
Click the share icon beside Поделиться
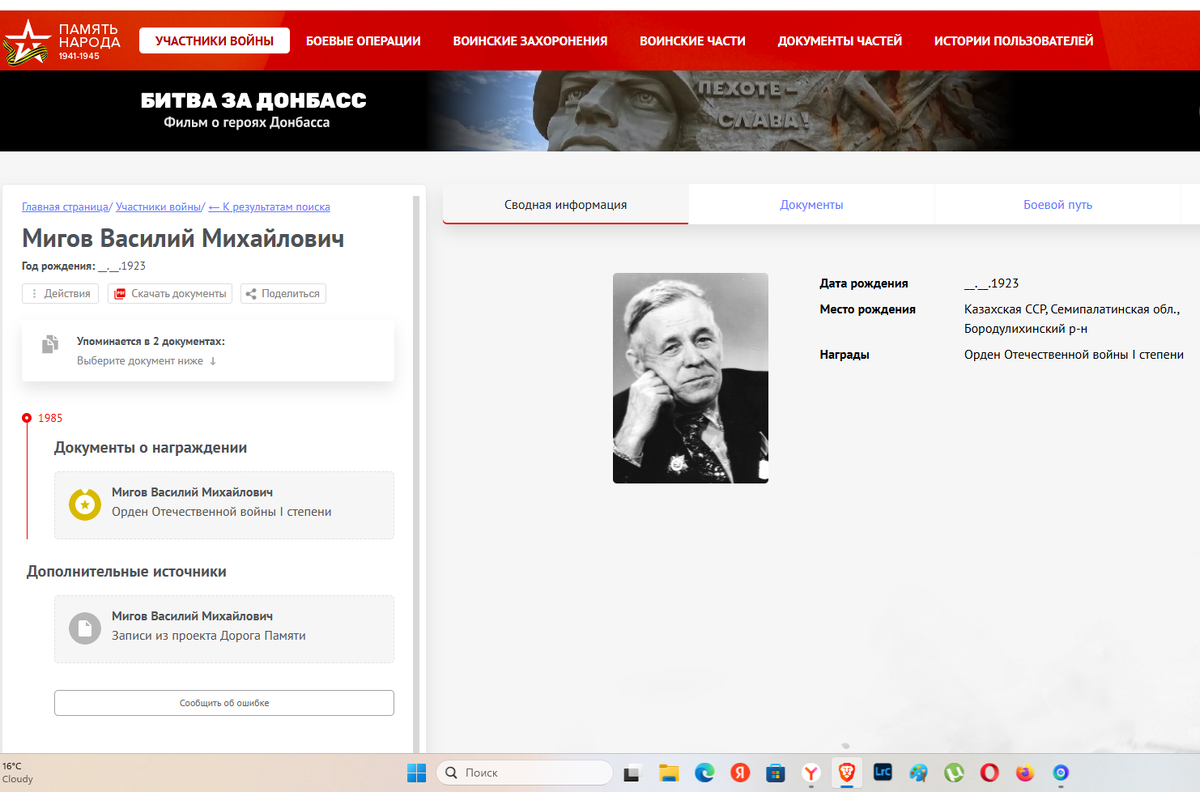251,294
